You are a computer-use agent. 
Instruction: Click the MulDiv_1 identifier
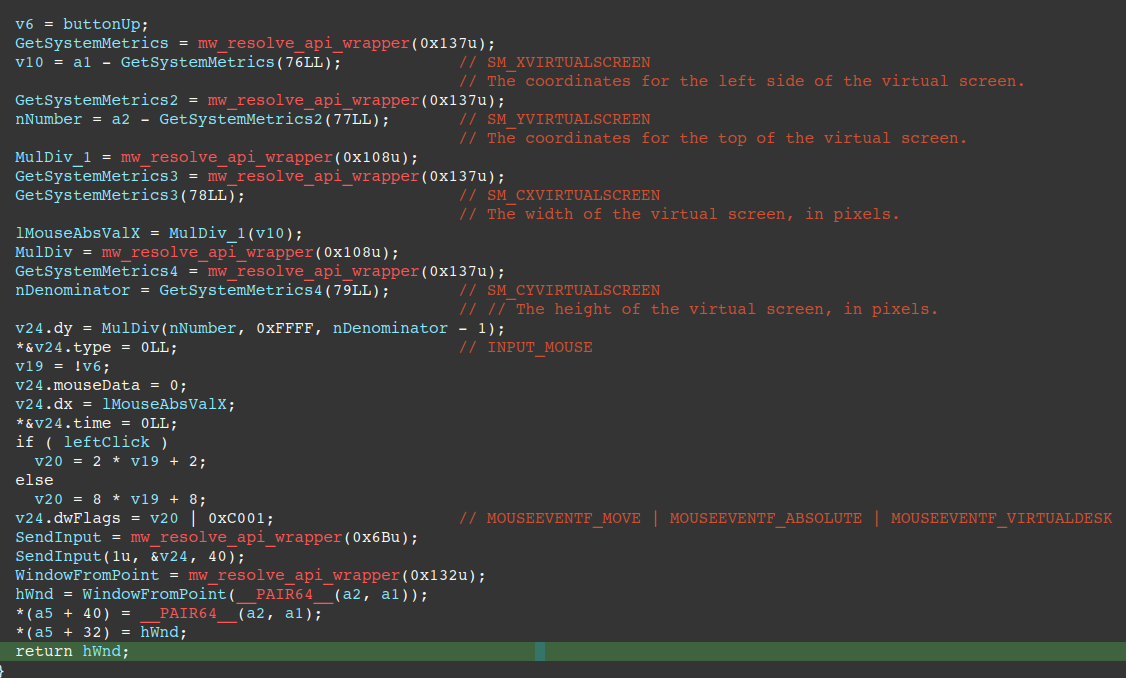[47, 157]
